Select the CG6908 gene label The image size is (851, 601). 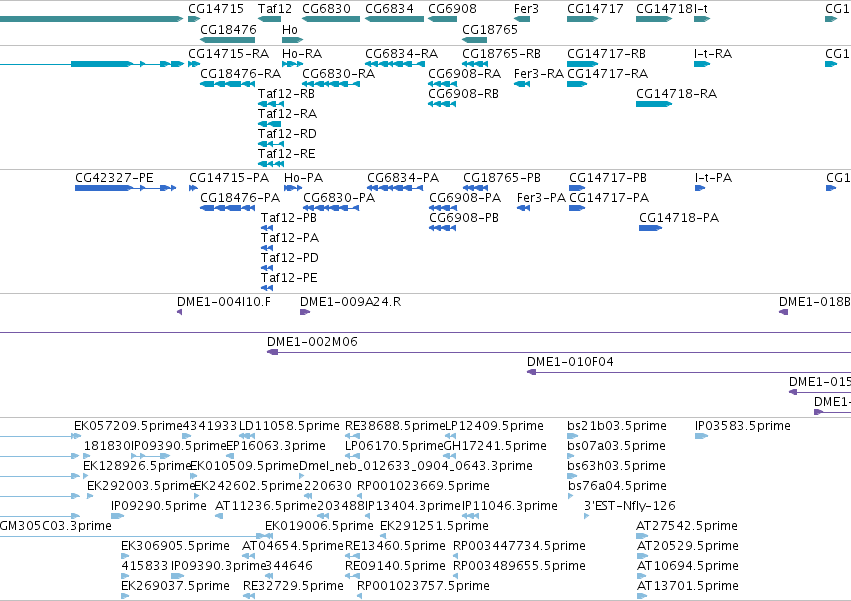[452, 9]
